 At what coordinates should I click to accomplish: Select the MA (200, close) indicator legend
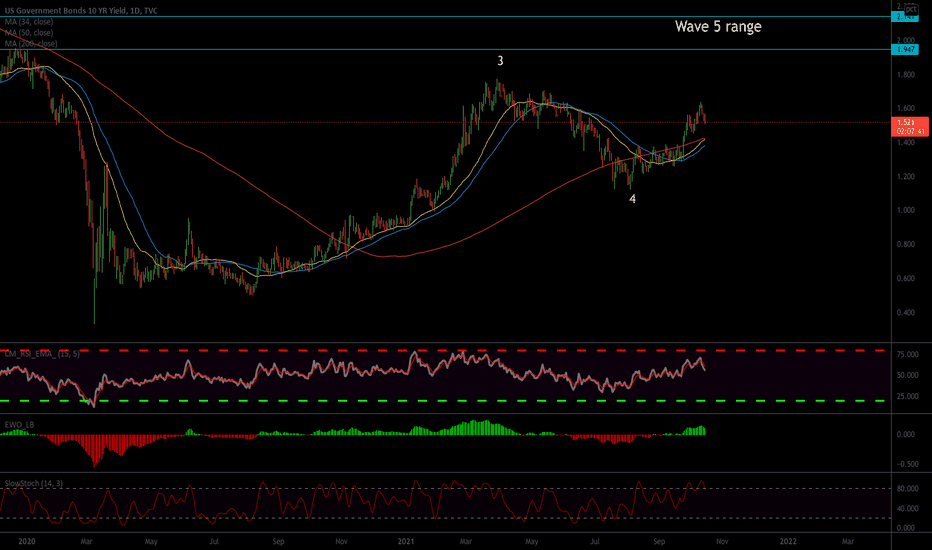(x=31, y=44)
